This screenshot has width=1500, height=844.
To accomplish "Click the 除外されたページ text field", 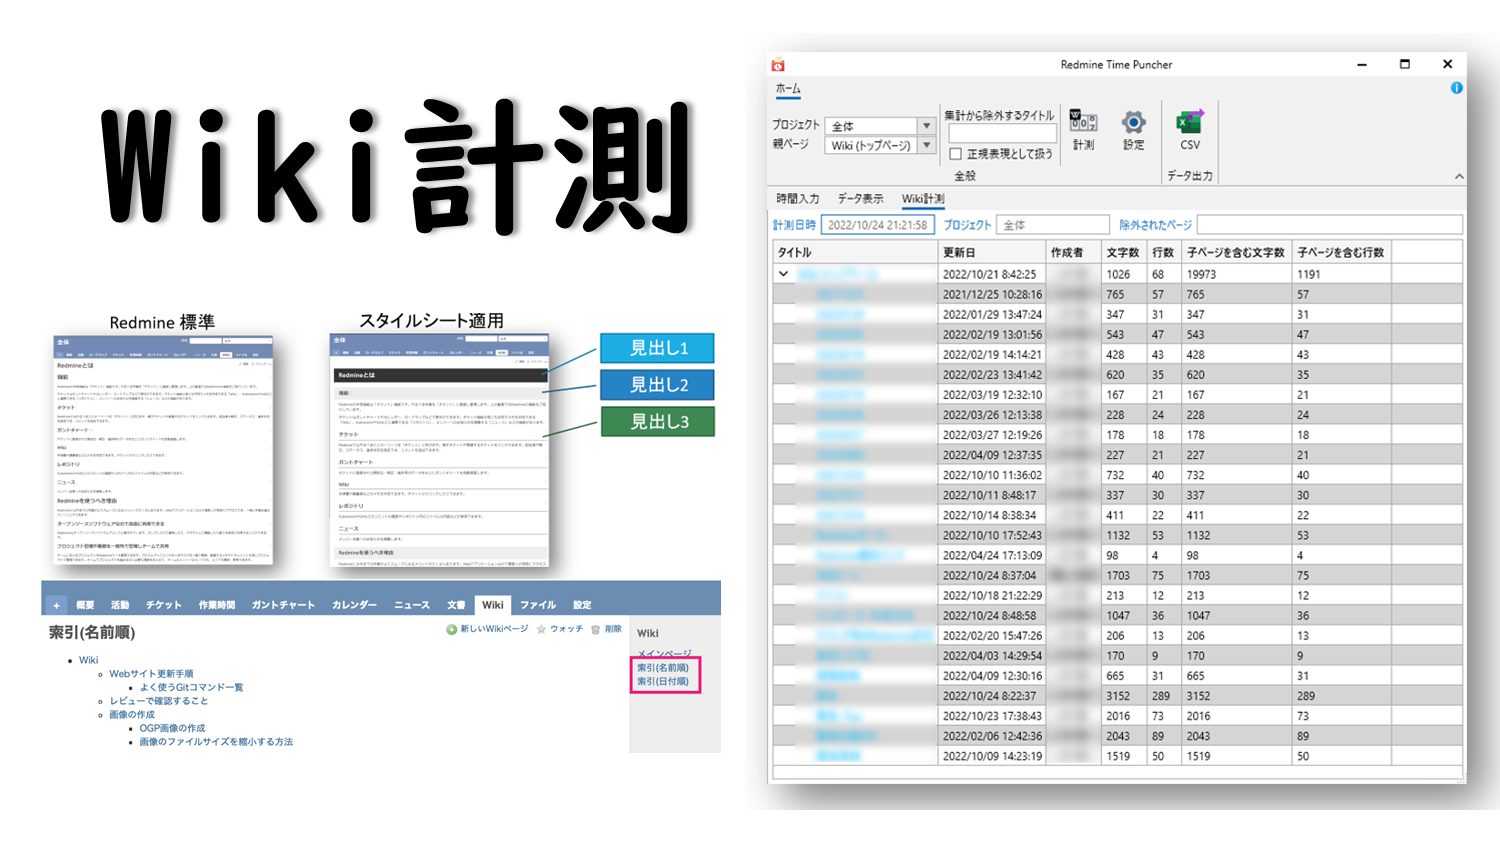I will (1329, 225).
